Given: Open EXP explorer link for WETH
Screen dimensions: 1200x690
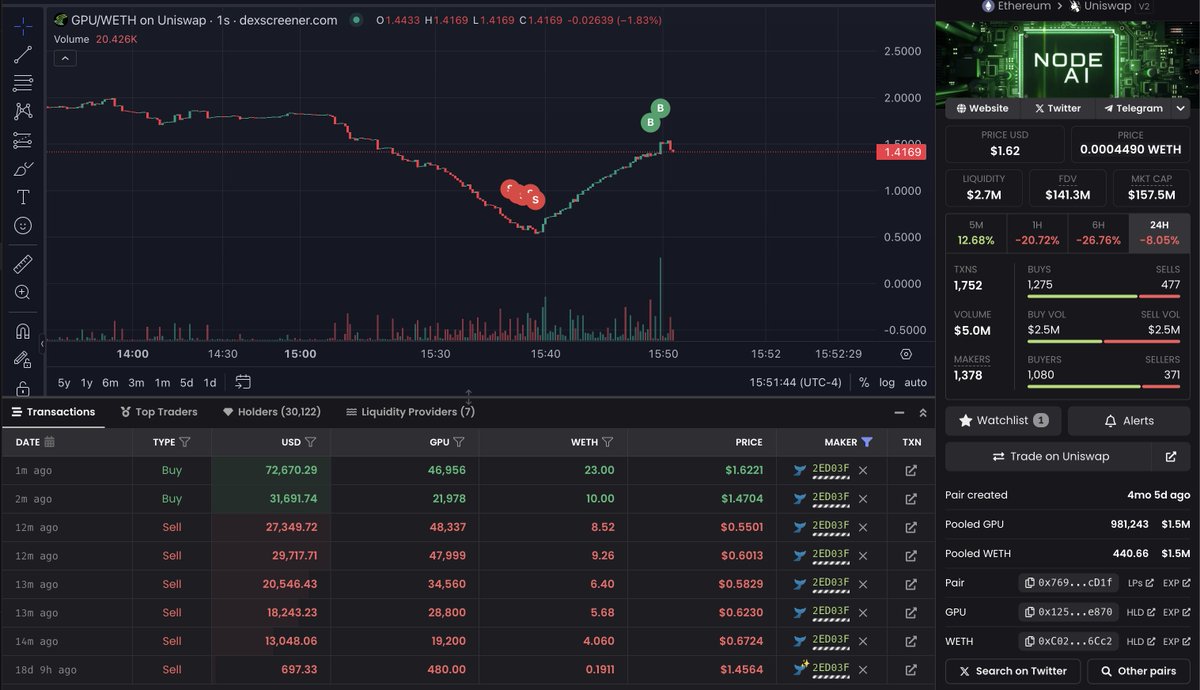Looking at the screenshot, I should coord(1176,641).
